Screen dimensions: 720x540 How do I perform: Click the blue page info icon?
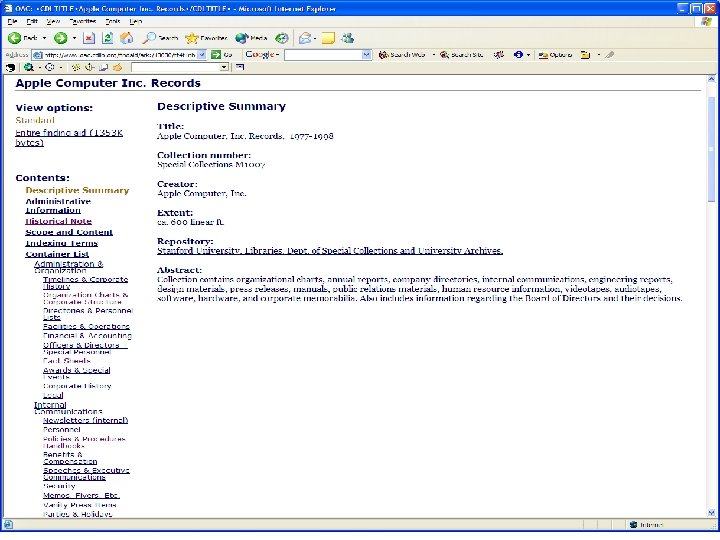(x=518, y=55)
